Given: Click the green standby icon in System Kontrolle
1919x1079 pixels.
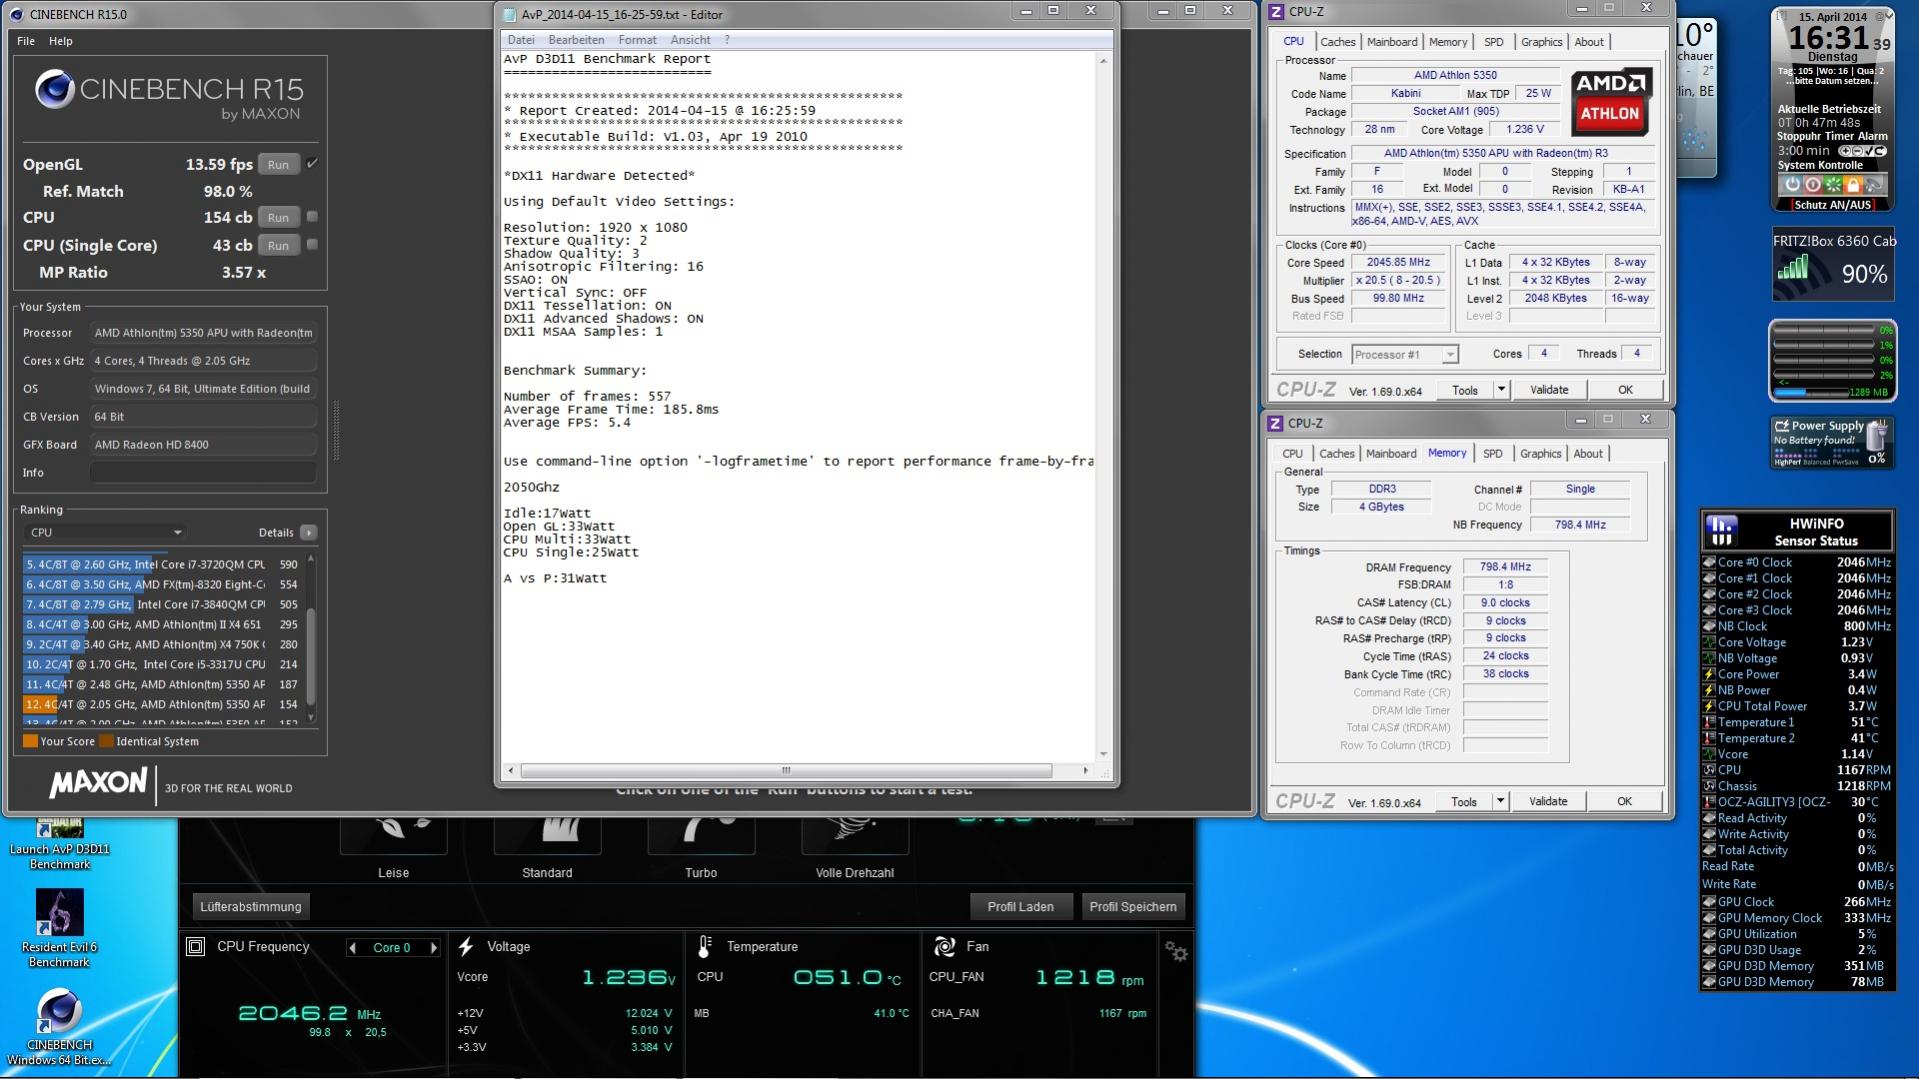Looking at the screenshot, I should (x=1832, y=185).
